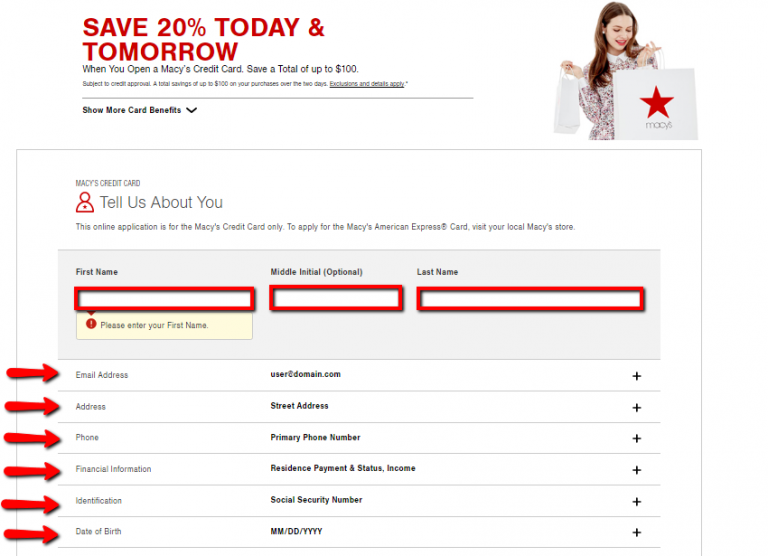
Task: Select Address row label
Action: [x=91, y=407]
